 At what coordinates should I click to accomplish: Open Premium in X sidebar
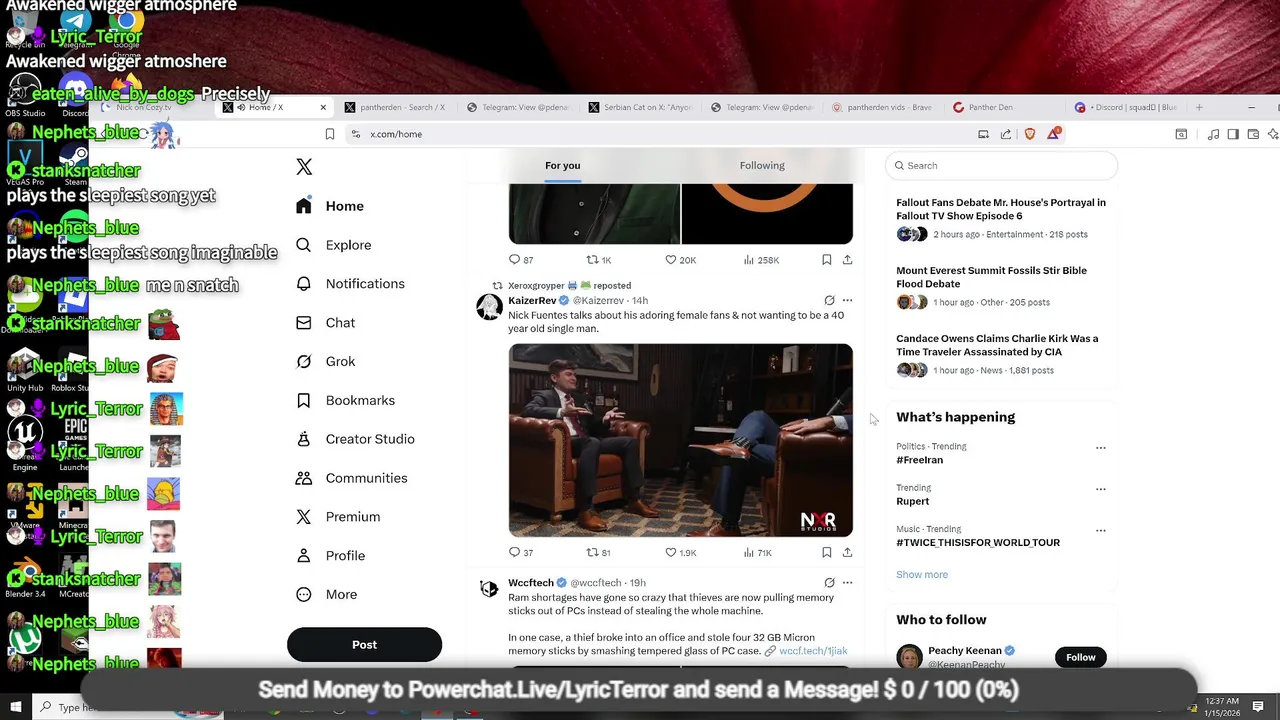pyautogui.click(x=338, y=517)
